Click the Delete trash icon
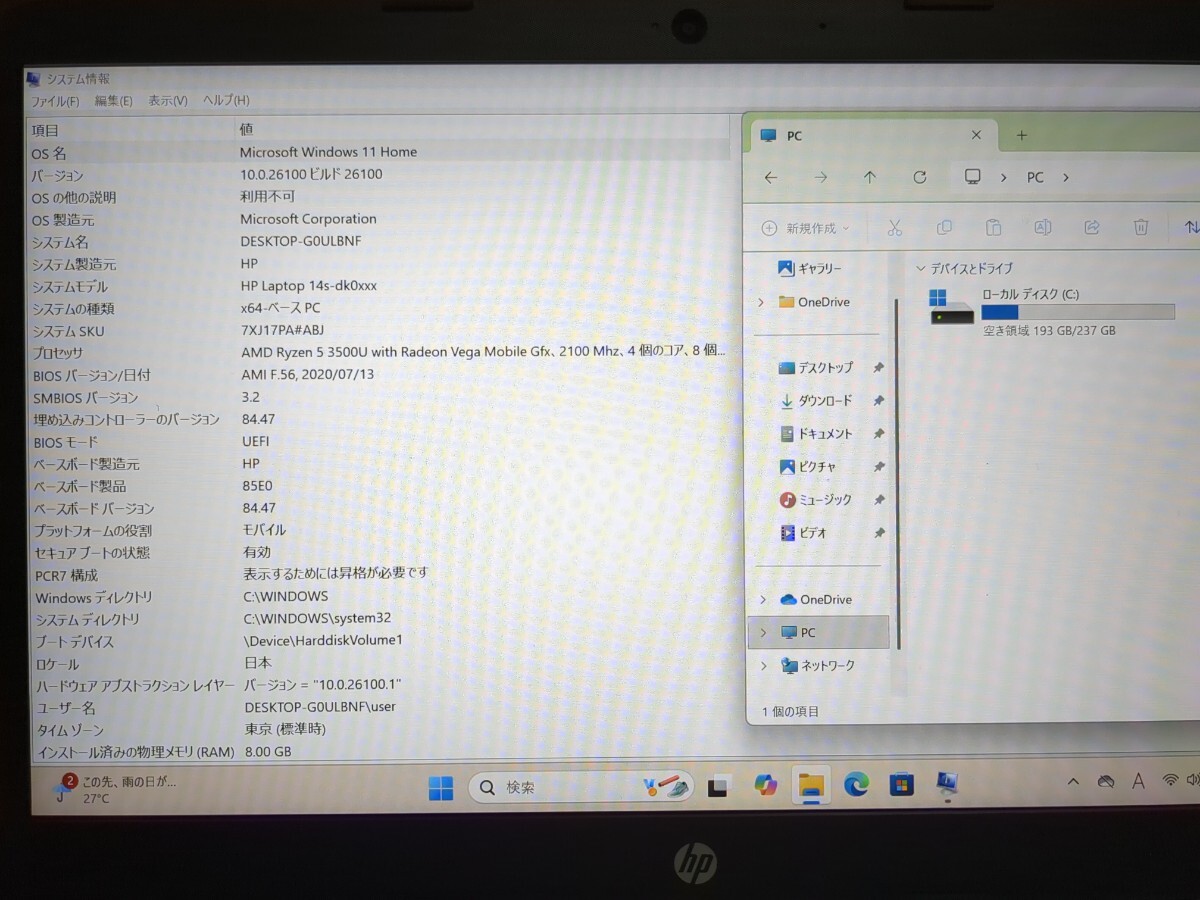 click(1141, 228)
